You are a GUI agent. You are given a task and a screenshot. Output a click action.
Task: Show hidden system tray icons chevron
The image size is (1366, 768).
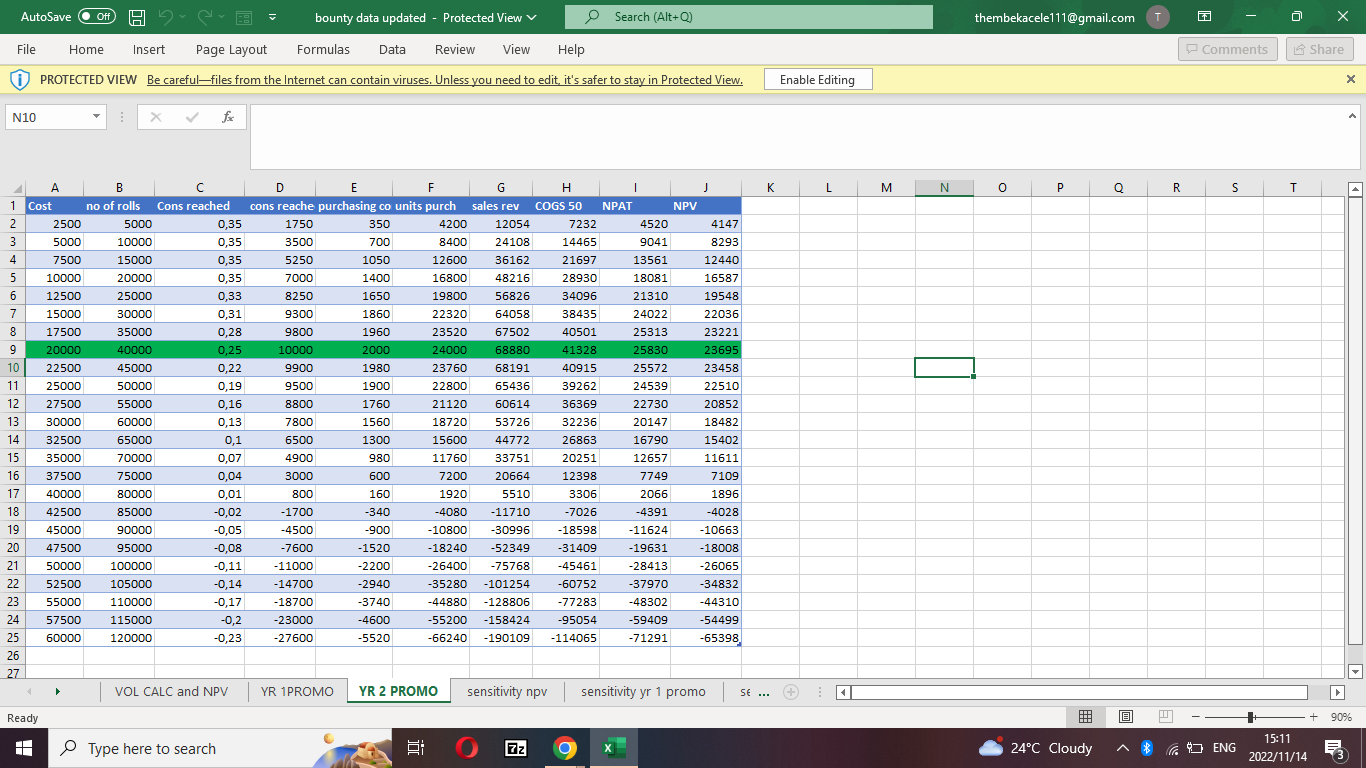(1122, 748)
